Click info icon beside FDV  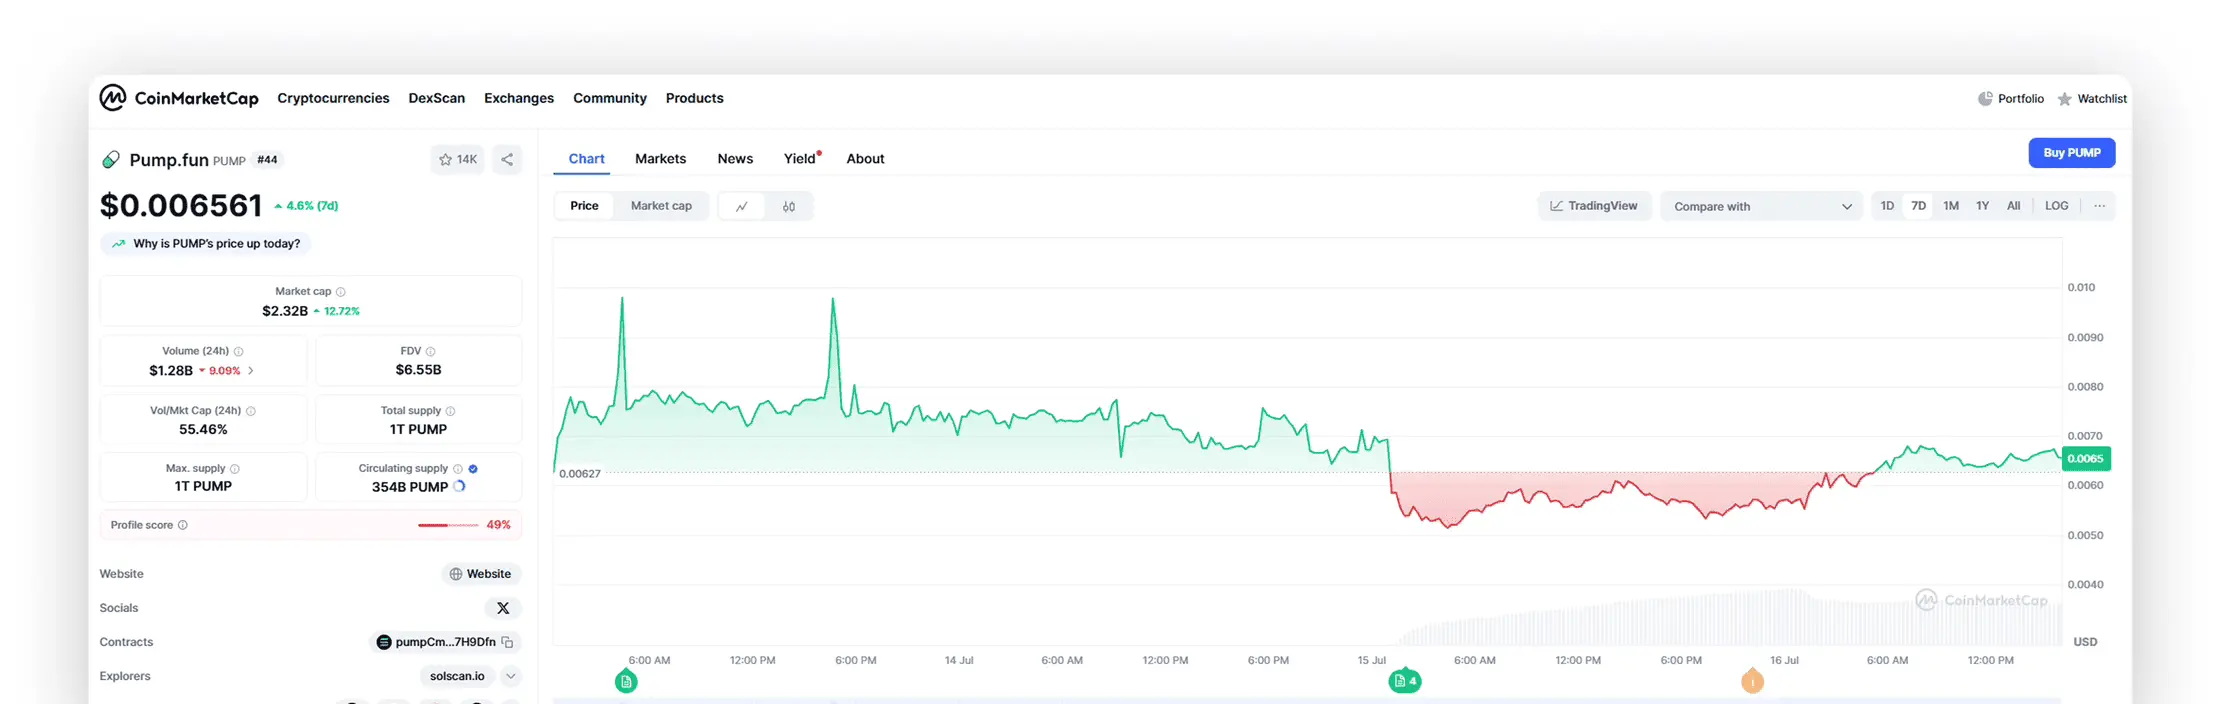click(431, 351)
